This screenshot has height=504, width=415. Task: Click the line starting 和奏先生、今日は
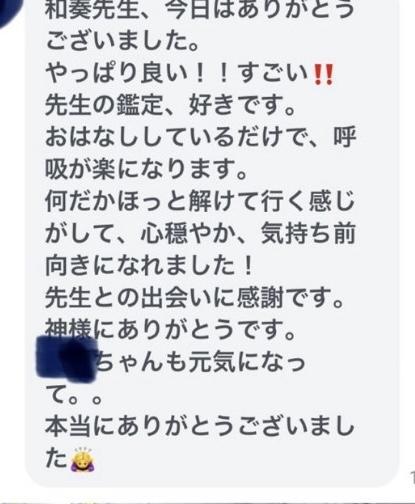(199, 9)
